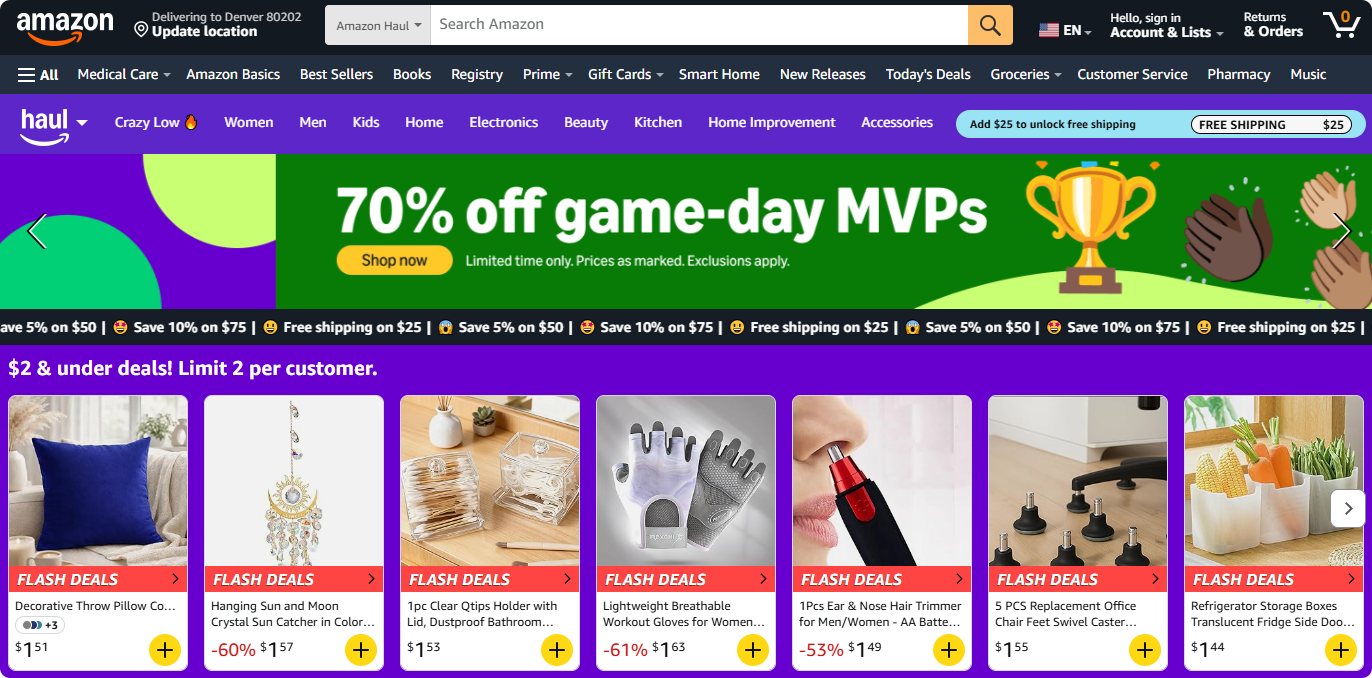Screen dimensions: 1372x678
Task: Select the Electronics category tab
Action: coord(504,123)
